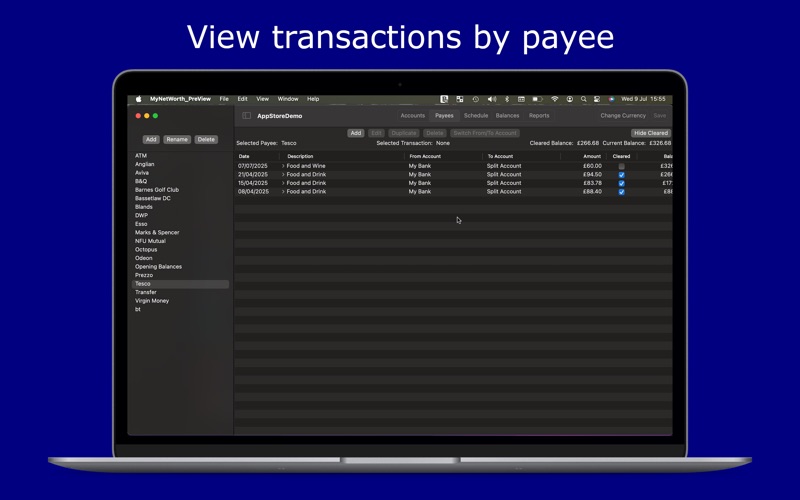Click the Change Currency button
This screenshot has height=500, width=800.
[623, 116]
